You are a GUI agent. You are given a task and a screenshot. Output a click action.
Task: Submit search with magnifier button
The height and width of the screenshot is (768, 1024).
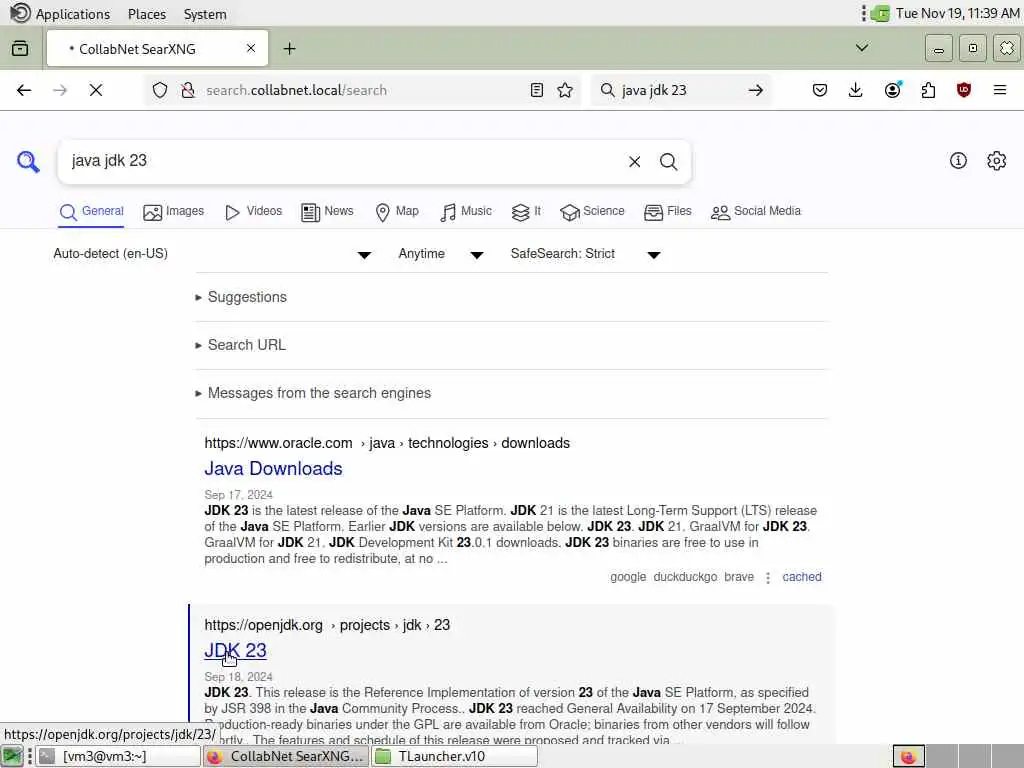(x=668, y=161)
